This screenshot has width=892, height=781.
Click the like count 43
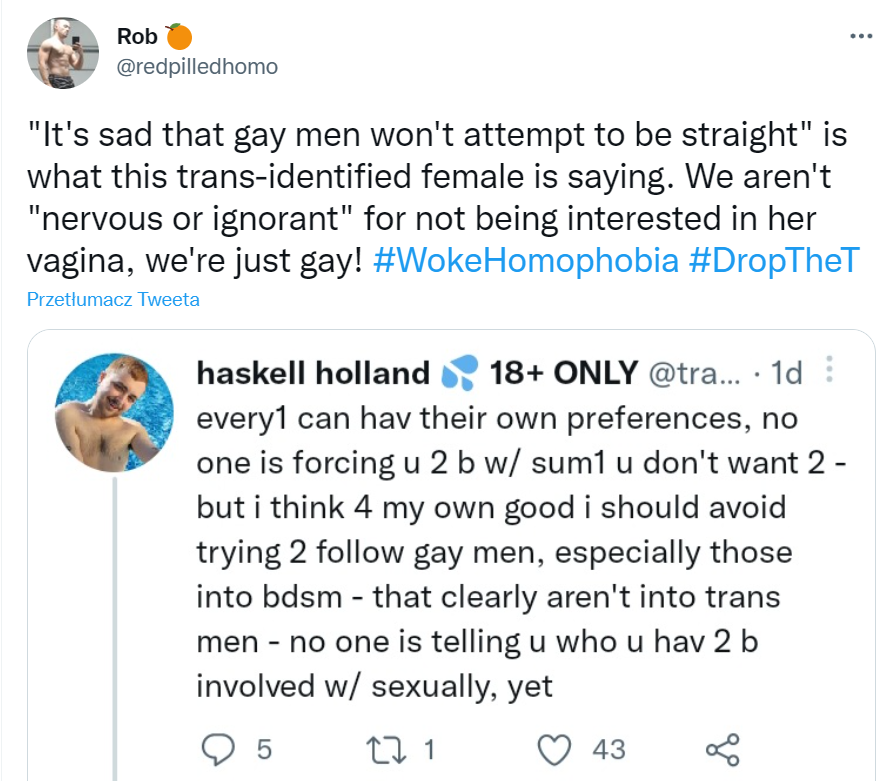609,750
